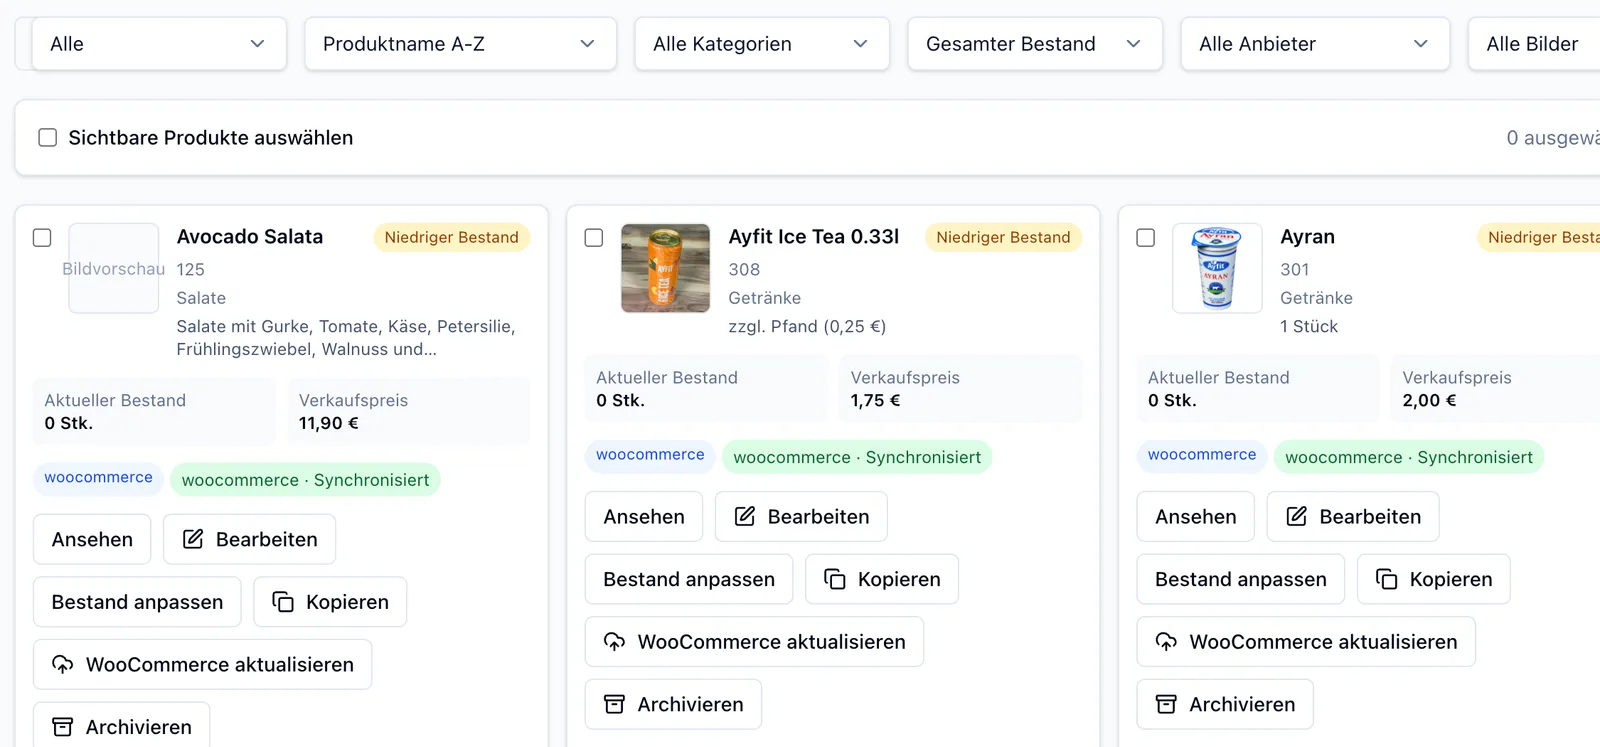Expand the 'Alle Kategorien' dropdown
Screen dimensions: 1600x747
tap(762, 44)
